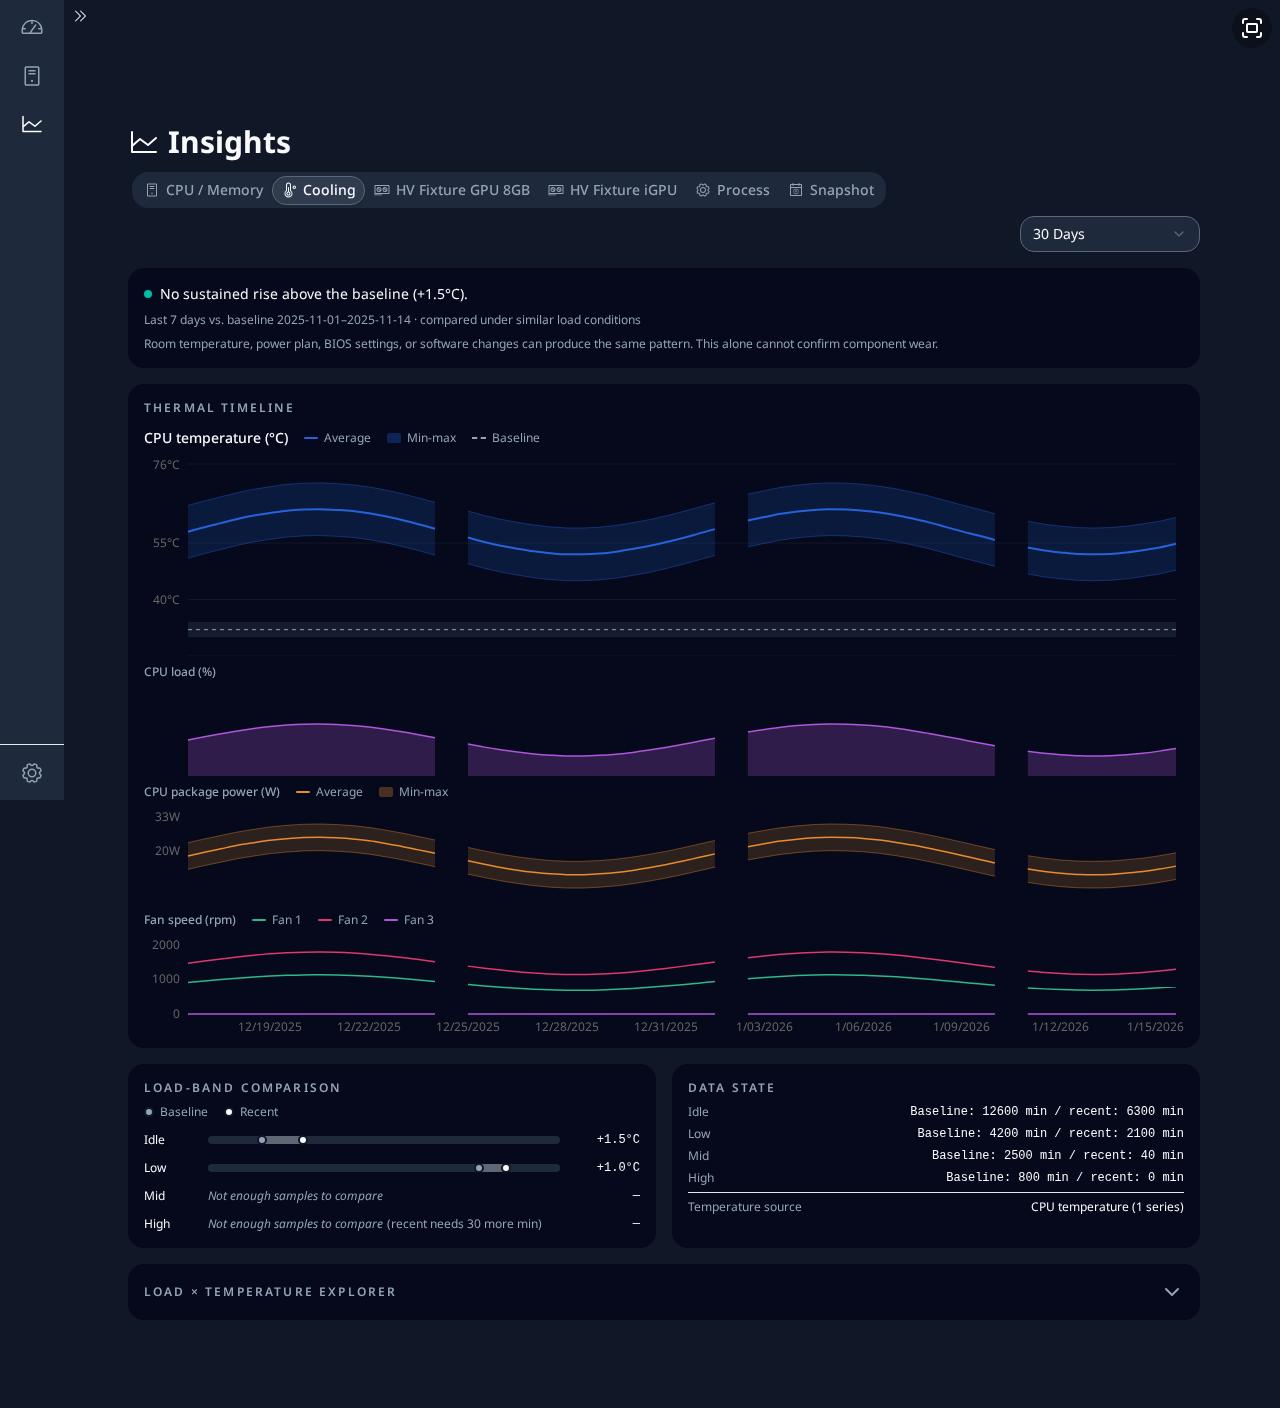Toggle the Baseline legend in CPU temperature
The height and width of the screenshot is (1408, 1280).
(x=506, y=438)
